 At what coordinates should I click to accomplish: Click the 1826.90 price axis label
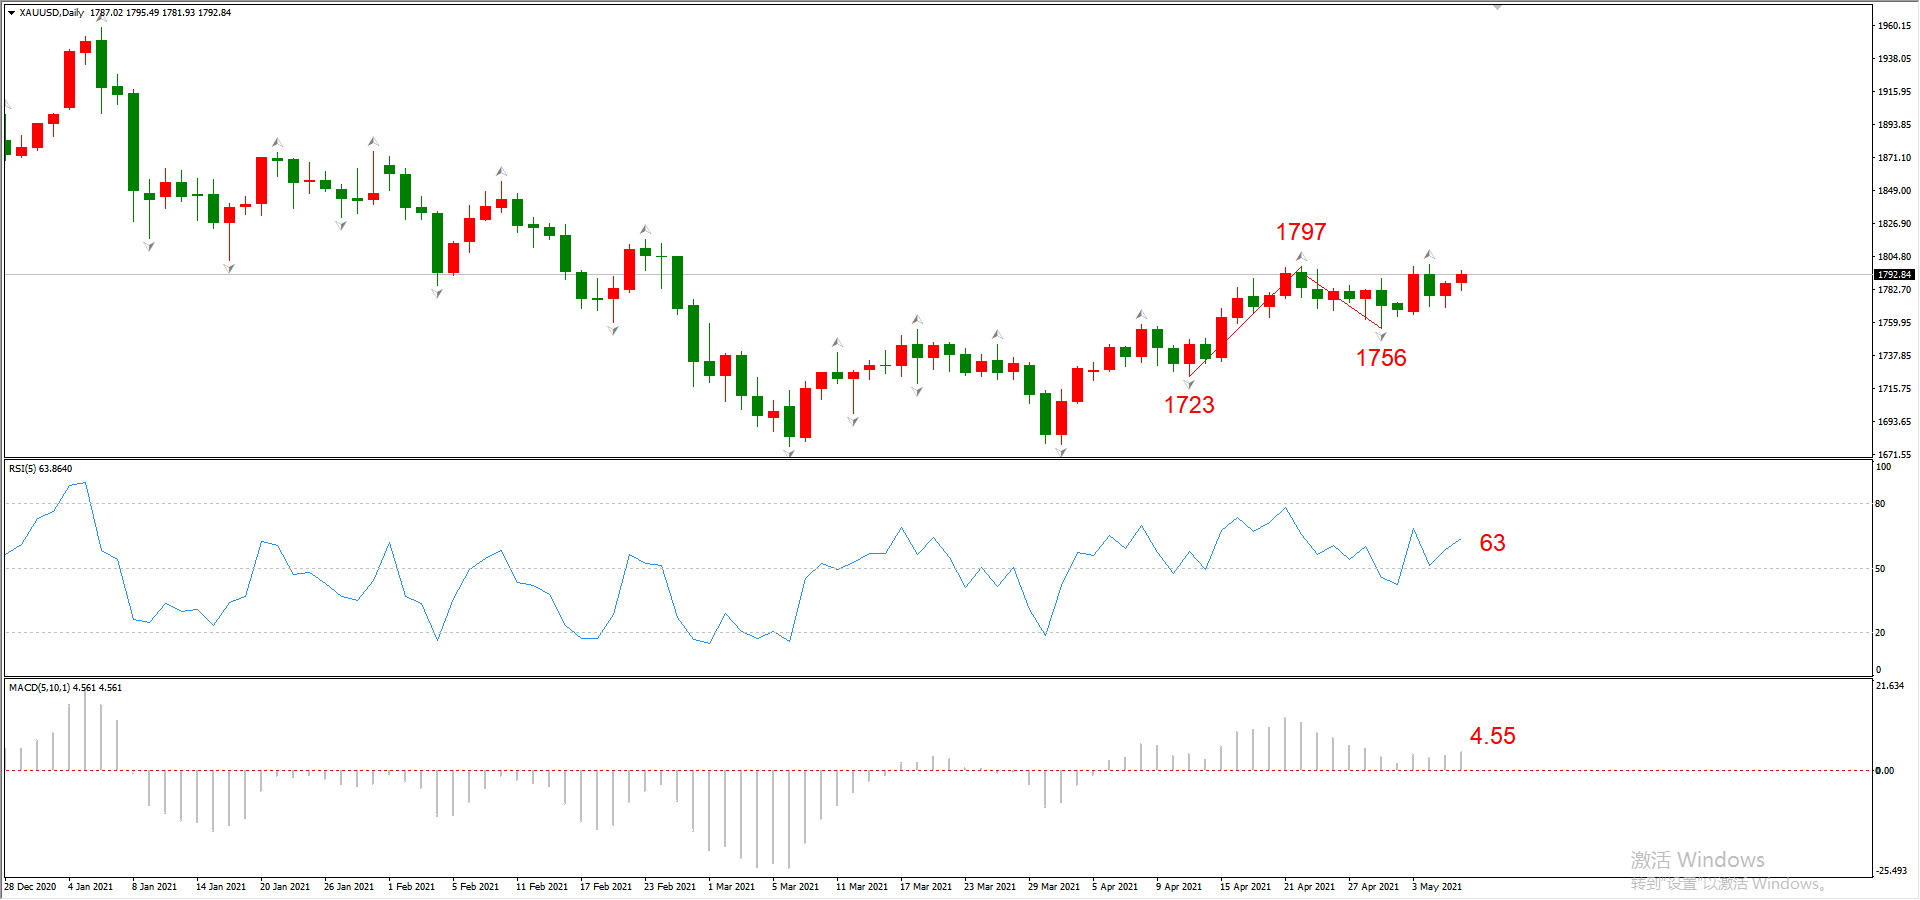tap(1894, 224)
